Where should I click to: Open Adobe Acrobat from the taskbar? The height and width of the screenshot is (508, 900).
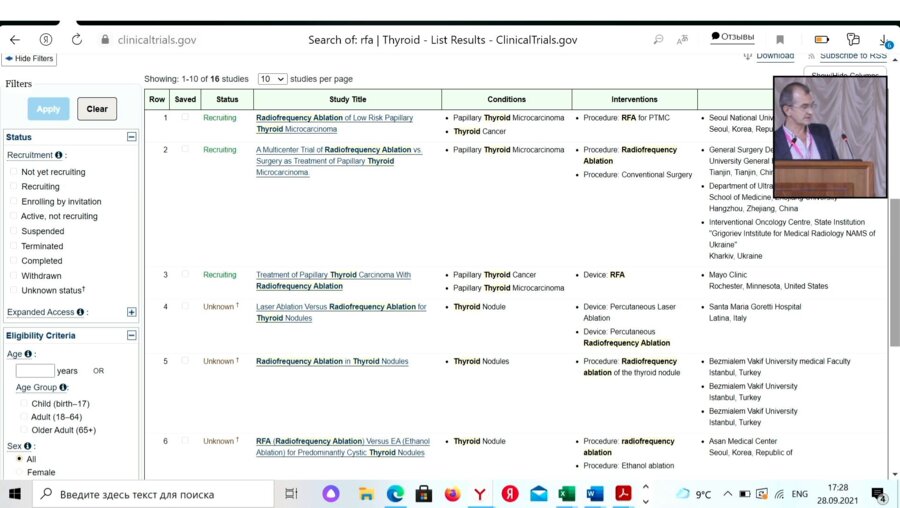(x=623, y=494)
